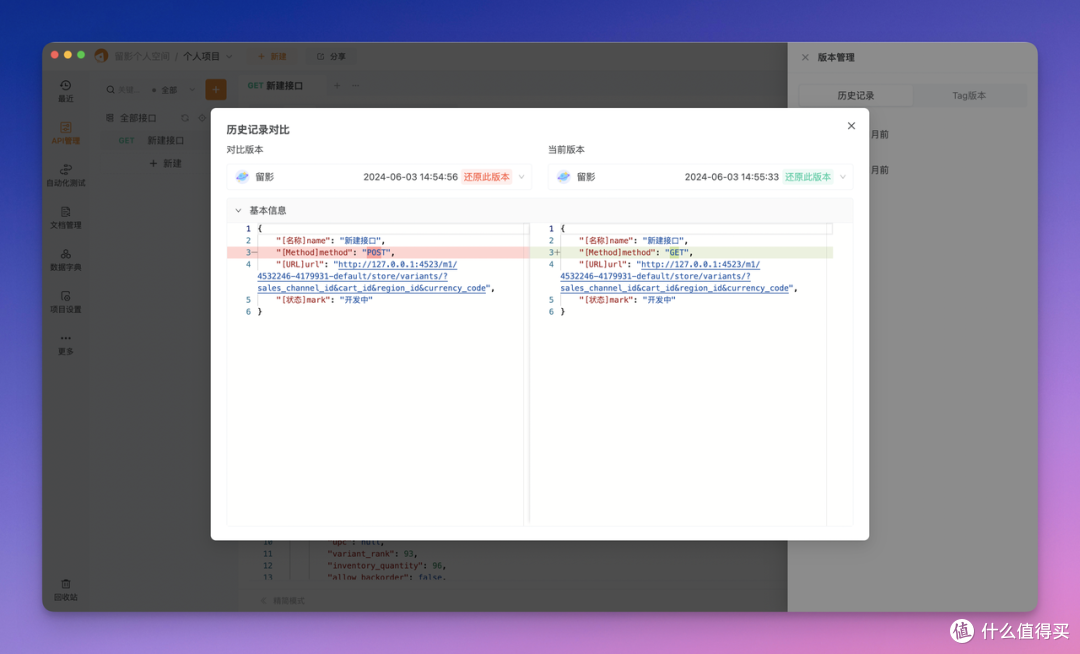
Task: Select the 全部接口 tree root
Action: pos(138,118)
